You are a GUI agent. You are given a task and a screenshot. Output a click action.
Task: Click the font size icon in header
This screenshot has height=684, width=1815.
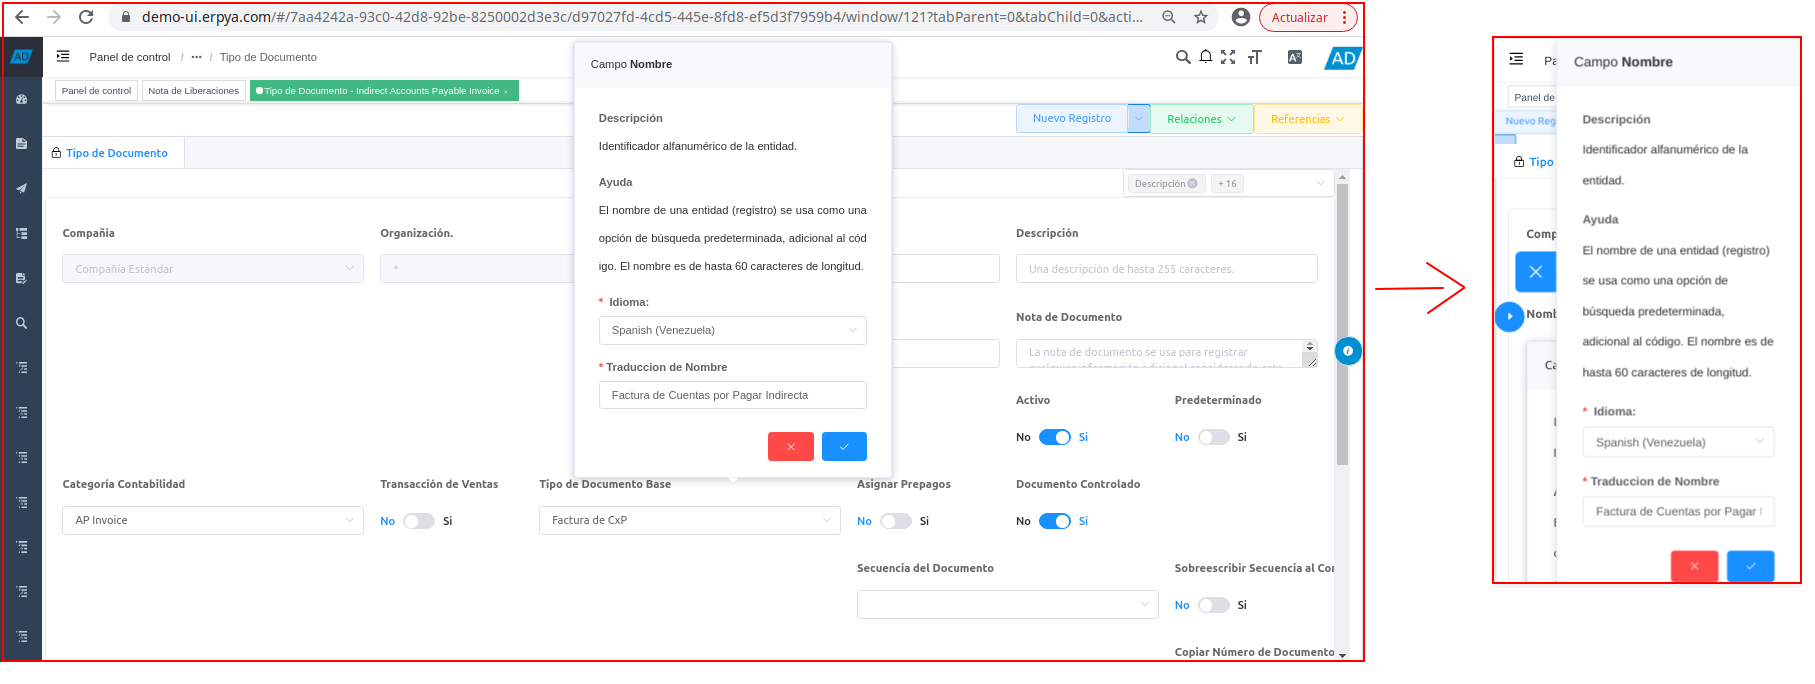pos(1254,57)
